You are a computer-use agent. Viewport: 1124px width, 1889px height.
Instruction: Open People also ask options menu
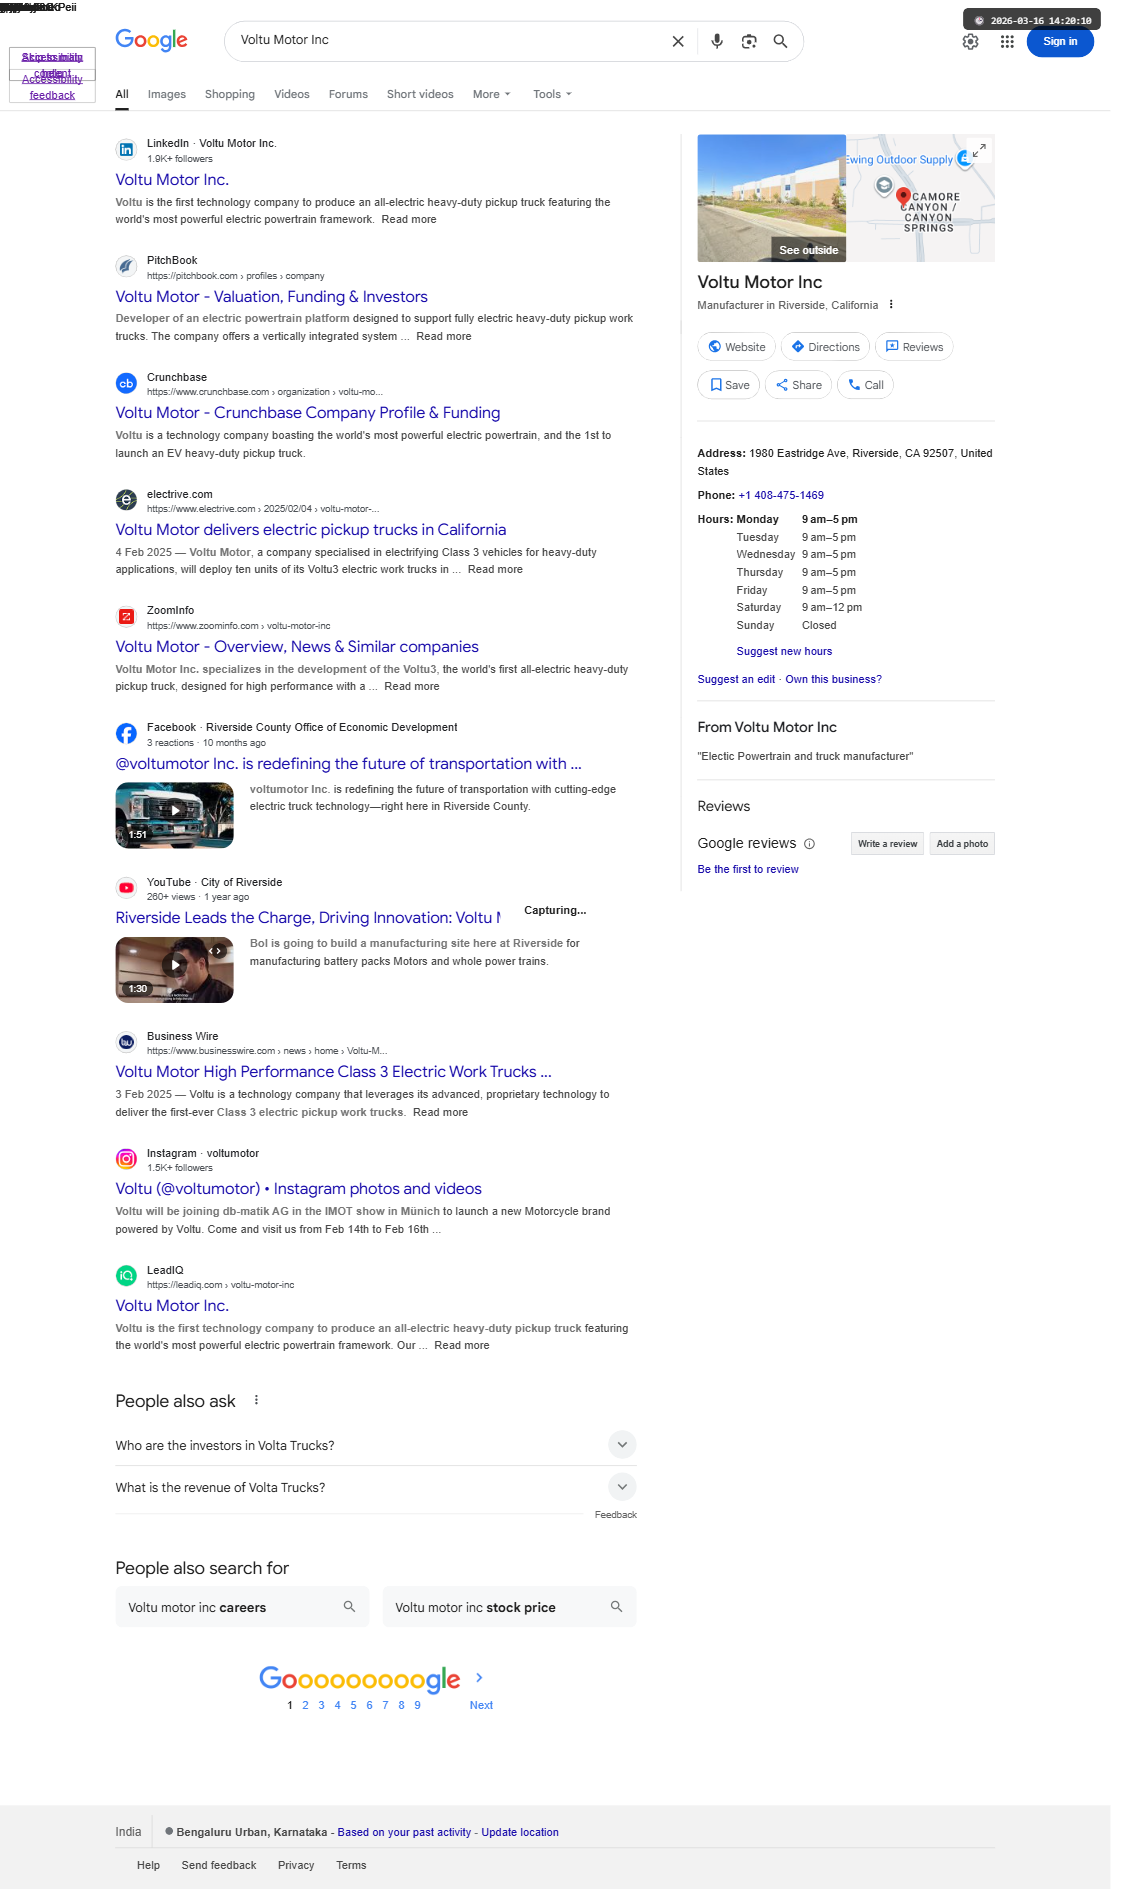pyautogui.click(x=256, y=1400)
